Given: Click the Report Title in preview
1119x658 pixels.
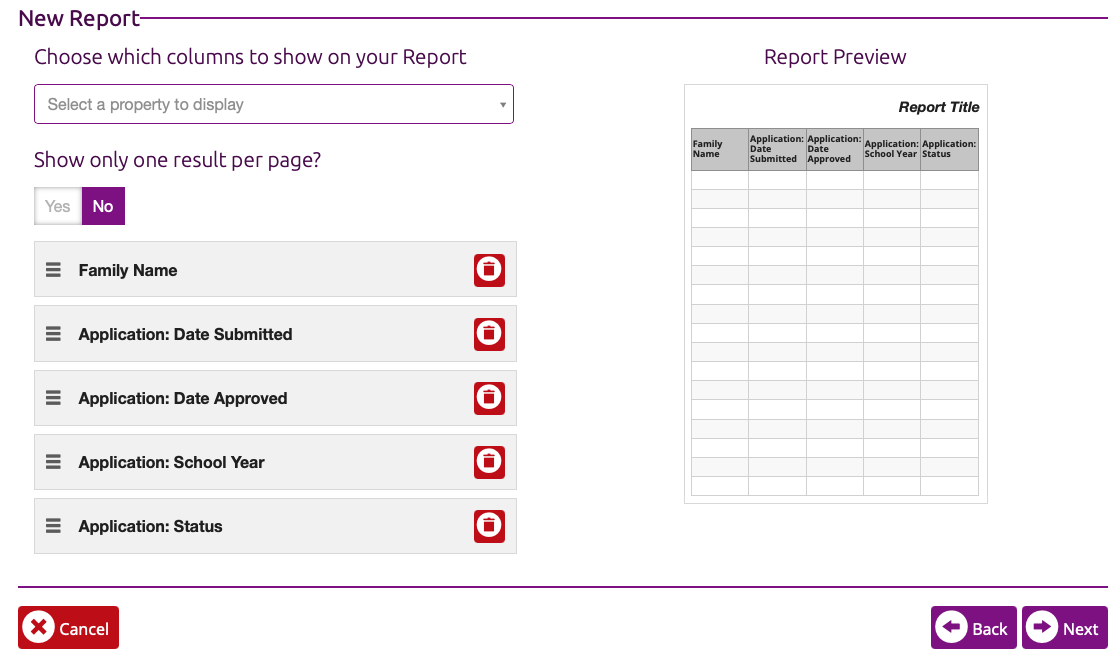Looking at the screenshot, I should [x=938, y=107].
